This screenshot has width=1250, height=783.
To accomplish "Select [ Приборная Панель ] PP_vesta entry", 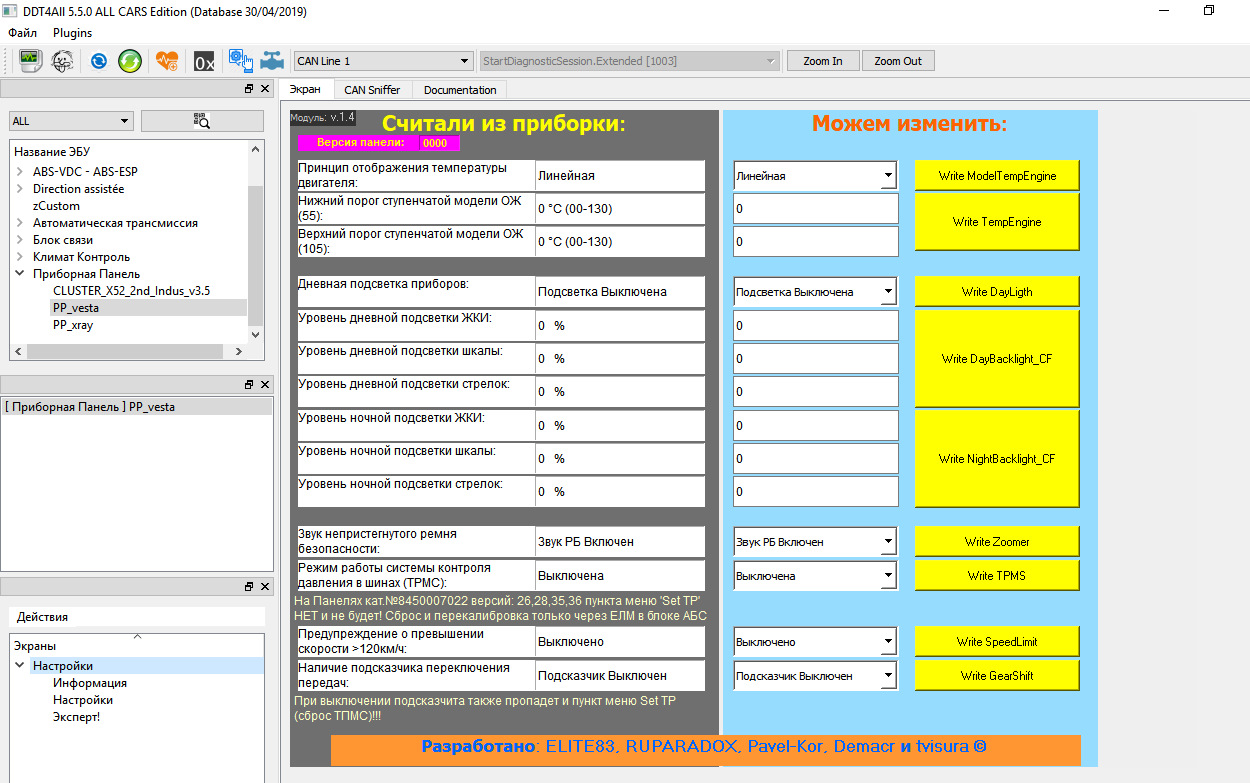I will pos(137,407).
